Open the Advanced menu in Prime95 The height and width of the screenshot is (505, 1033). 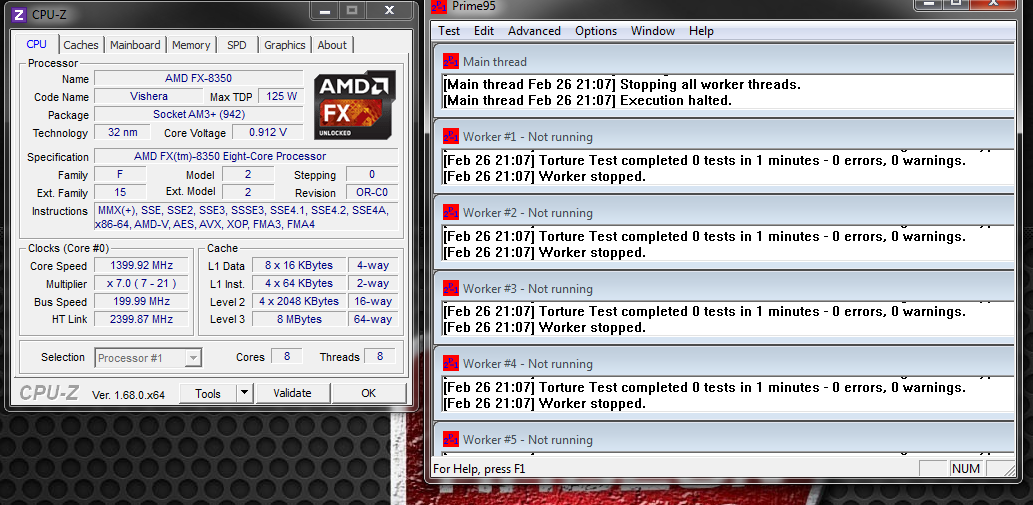(x=534, y=31)
